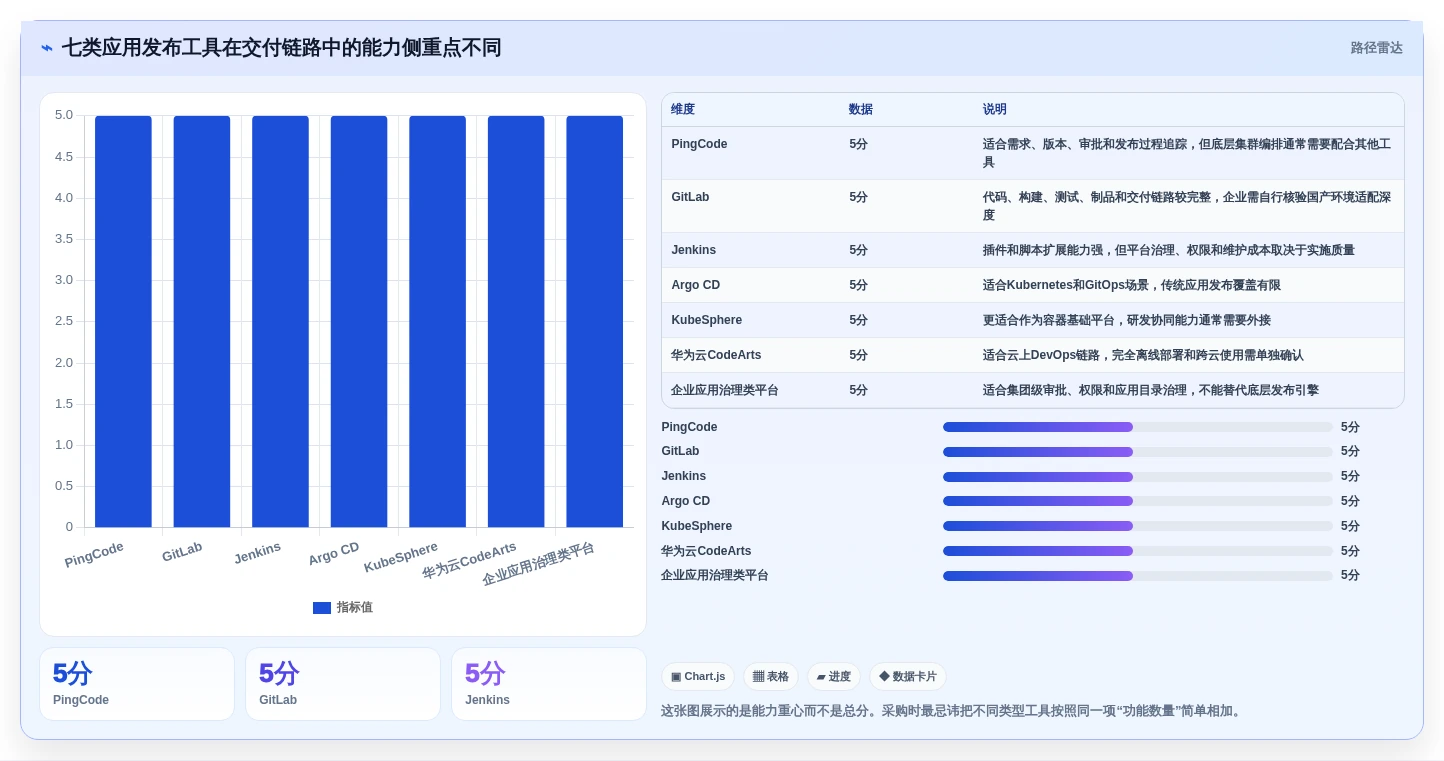Click KubeSphere label in the progress list

(697, 526)
